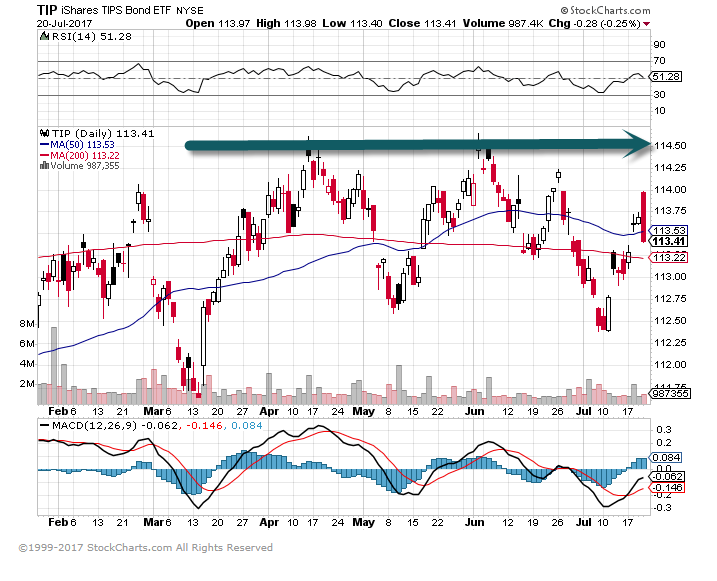Click the Mar label on the price chart date axis
Image resolution: width=717 pixels, height=581 pixels.
(154, 411)
